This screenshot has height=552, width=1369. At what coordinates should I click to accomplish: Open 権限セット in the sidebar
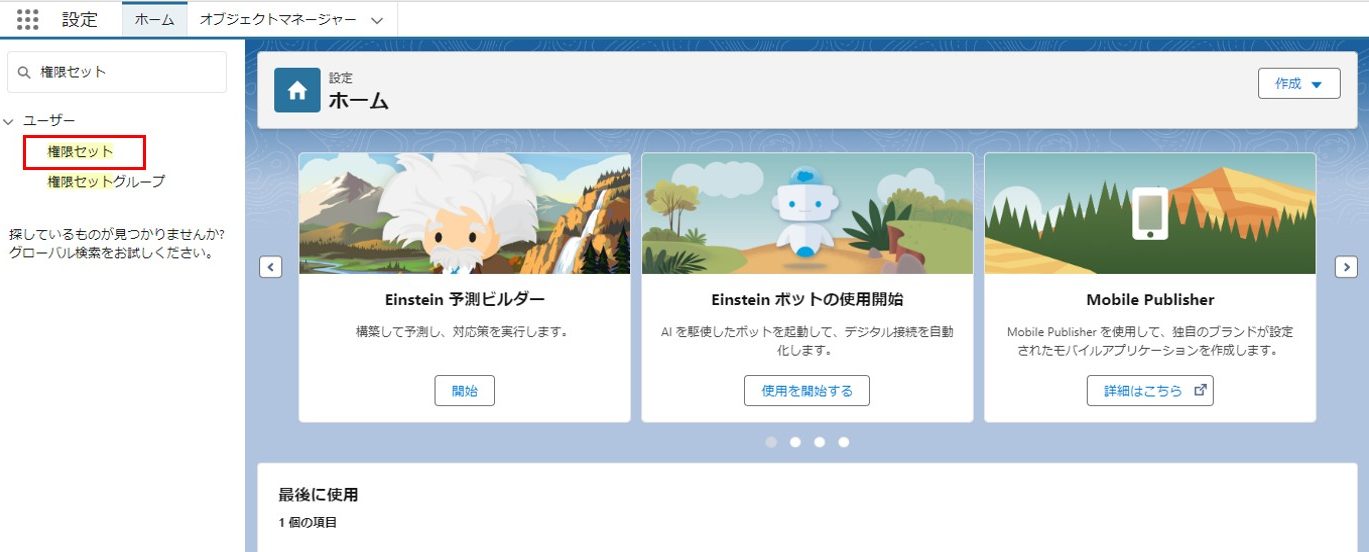80,152
